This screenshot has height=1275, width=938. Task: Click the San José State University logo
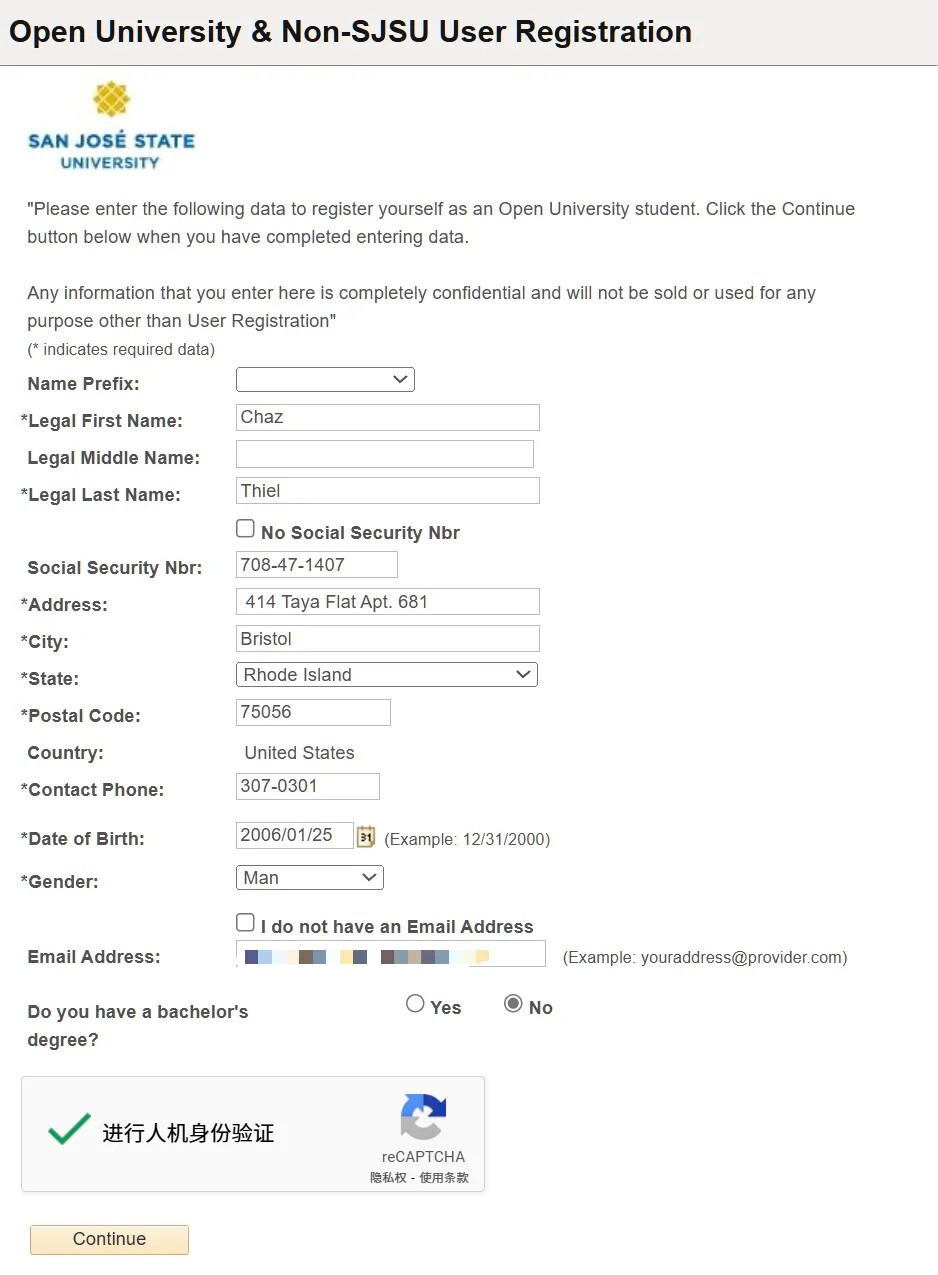[111, 127]
